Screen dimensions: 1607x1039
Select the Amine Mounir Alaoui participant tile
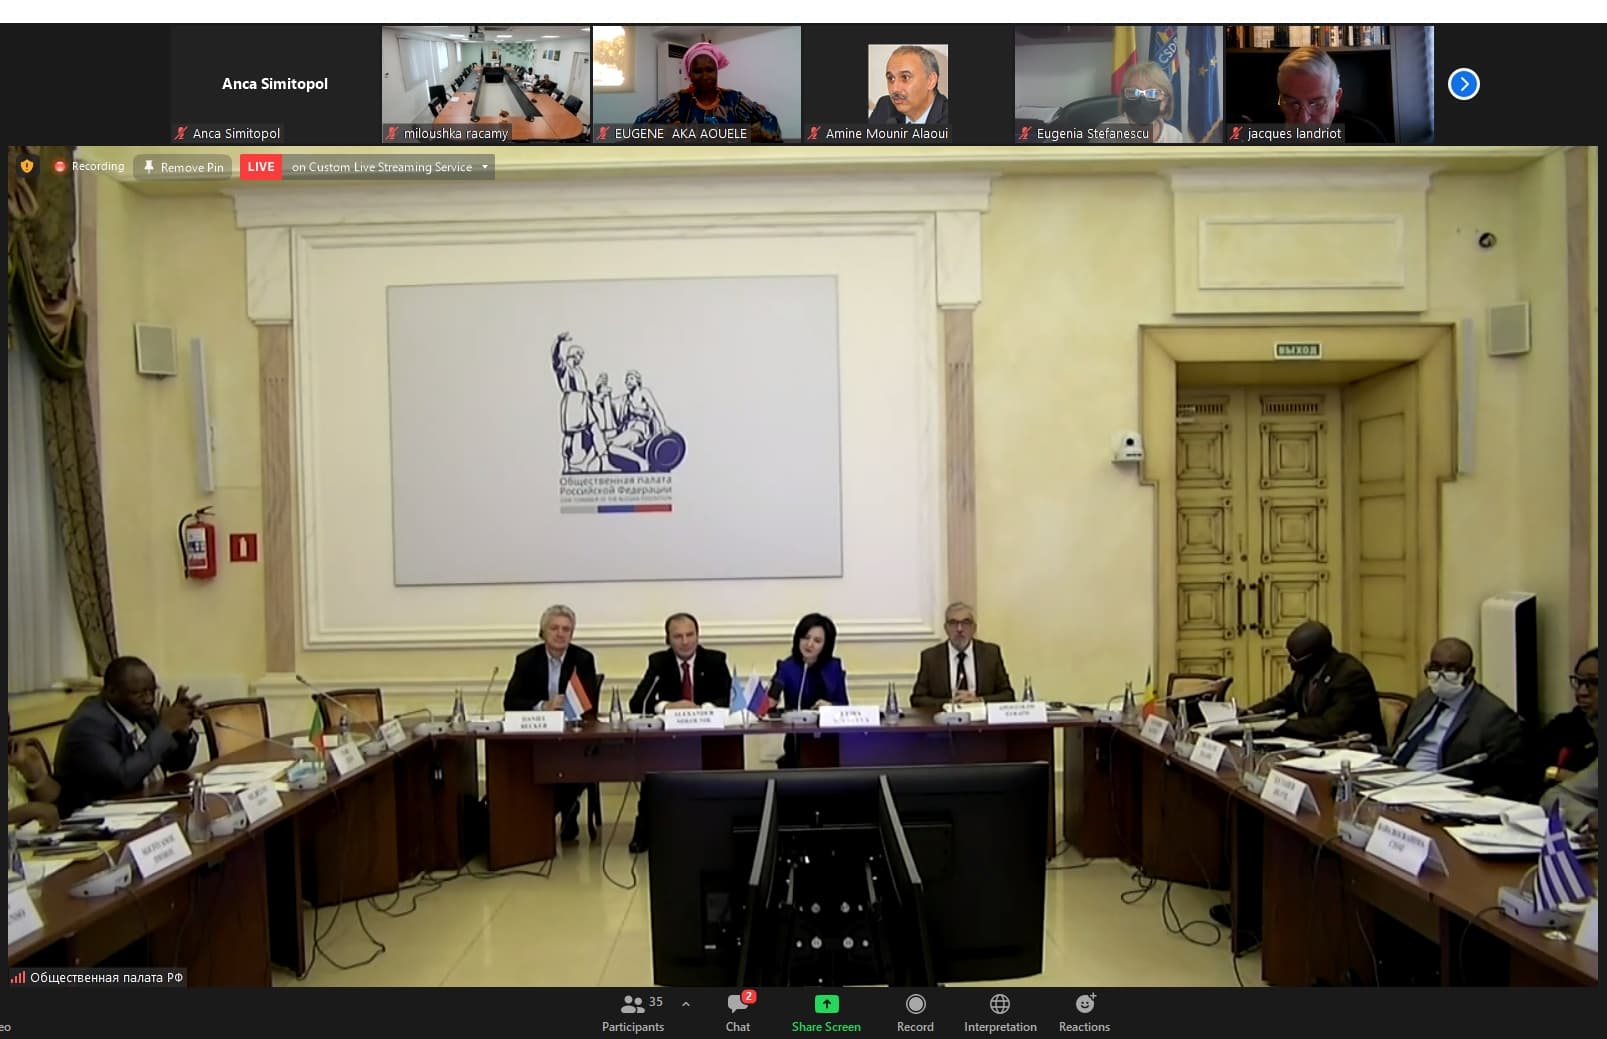907,84
